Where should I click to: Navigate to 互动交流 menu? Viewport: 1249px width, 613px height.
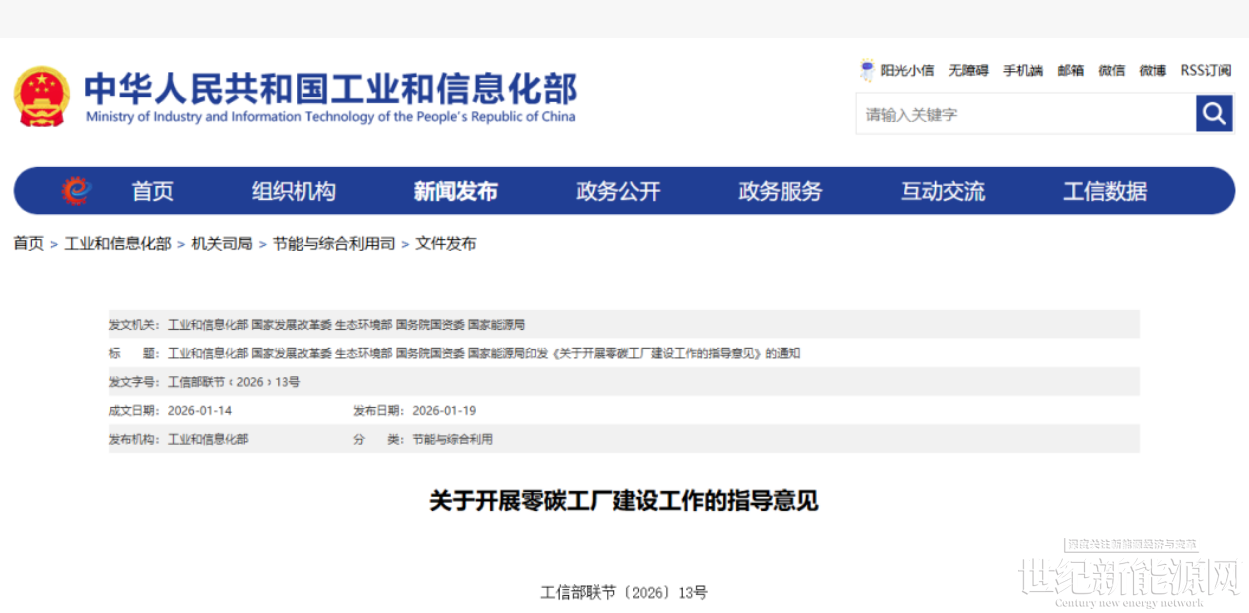[942, 191]
